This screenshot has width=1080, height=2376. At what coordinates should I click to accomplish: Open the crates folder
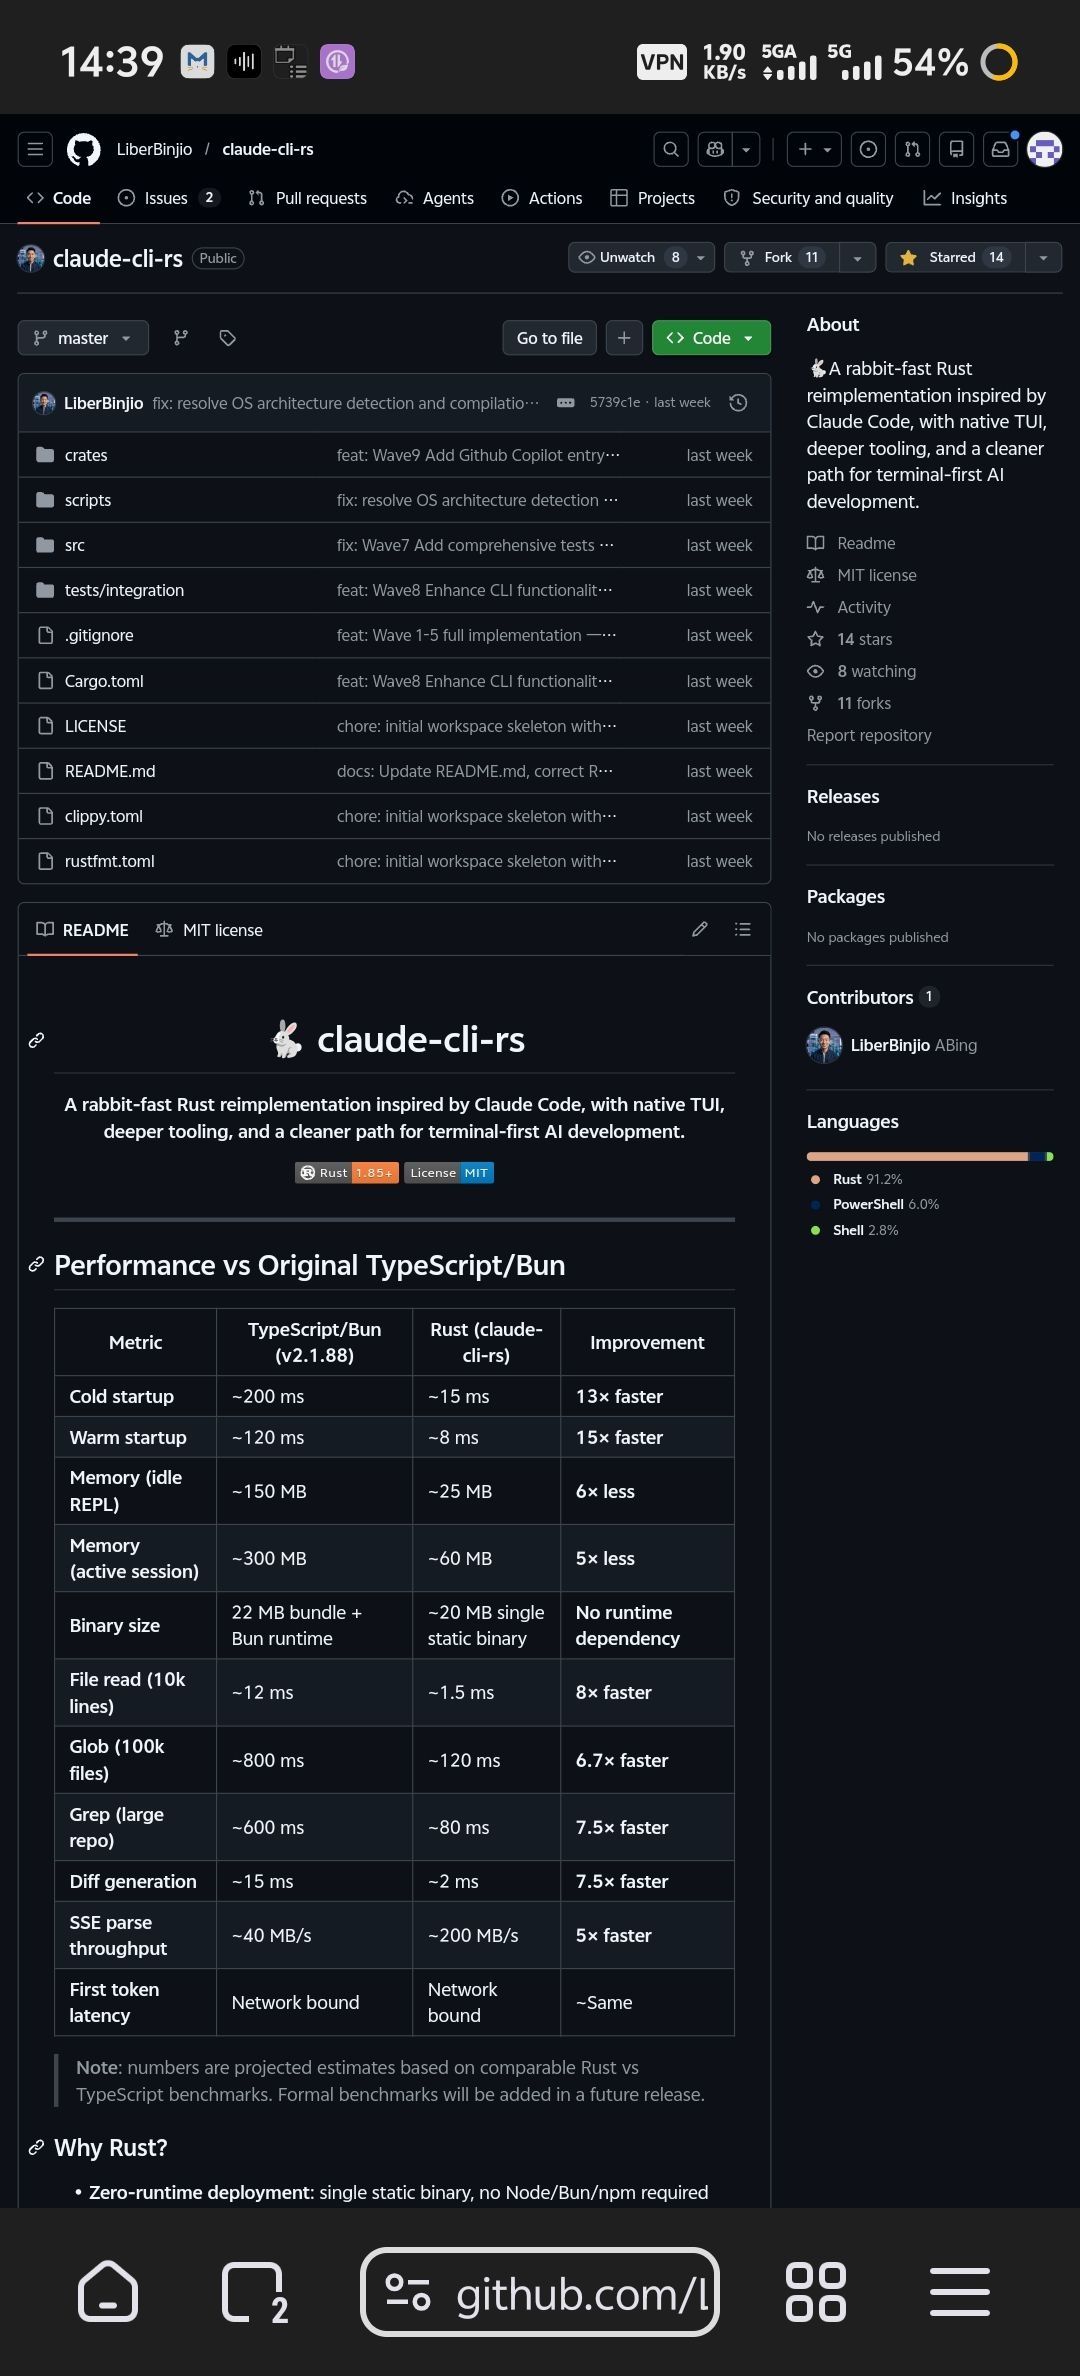click(x=86, y=455)
